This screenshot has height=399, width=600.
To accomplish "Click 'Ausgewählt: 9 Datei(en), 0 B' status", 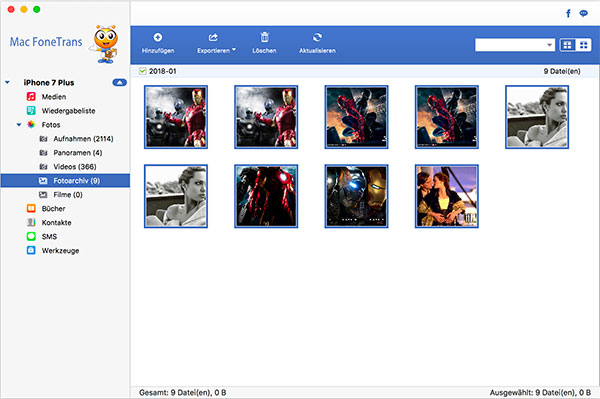I will coord(540,392).
